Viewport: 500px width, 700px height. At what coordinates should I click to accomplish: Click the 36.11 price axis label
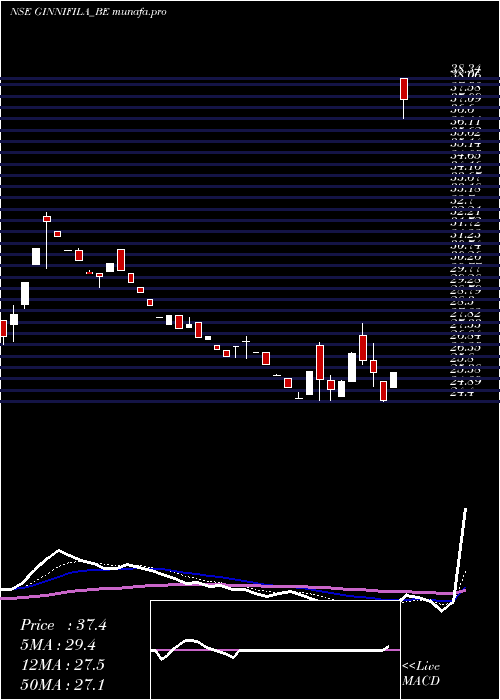pos(466,121)
